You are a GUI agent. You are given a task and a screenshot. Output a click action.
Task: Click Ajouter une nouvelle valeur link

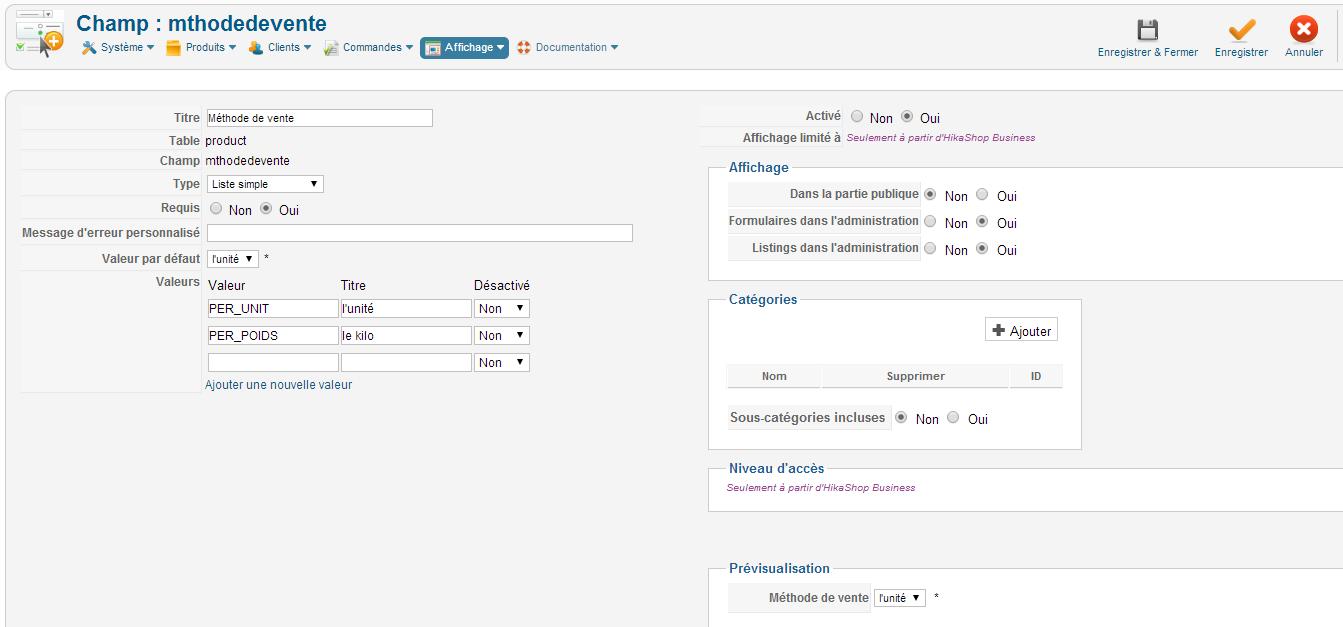tap(278, 385)
